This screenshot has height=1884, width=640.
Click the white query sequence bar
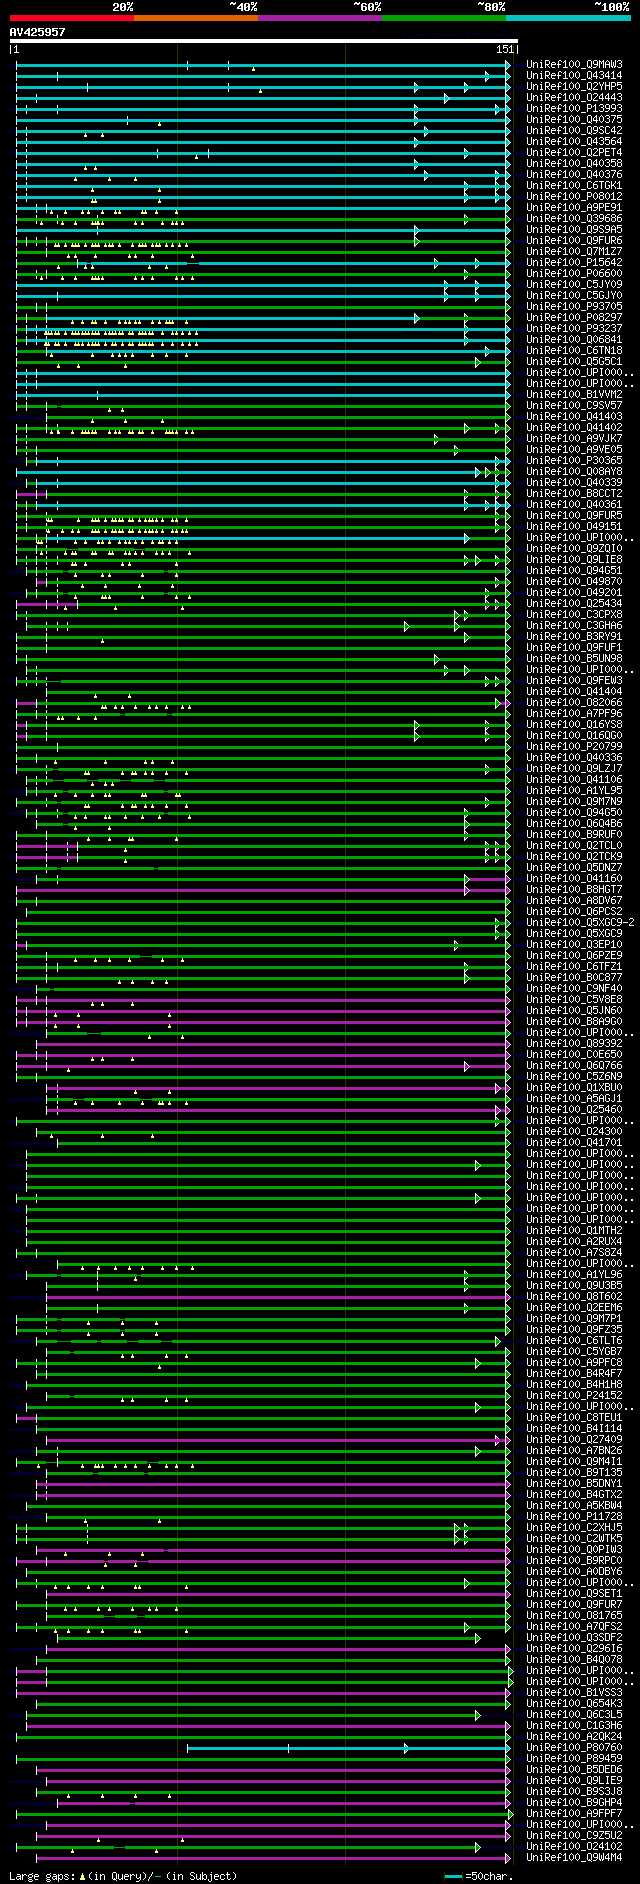click(263, 41)
